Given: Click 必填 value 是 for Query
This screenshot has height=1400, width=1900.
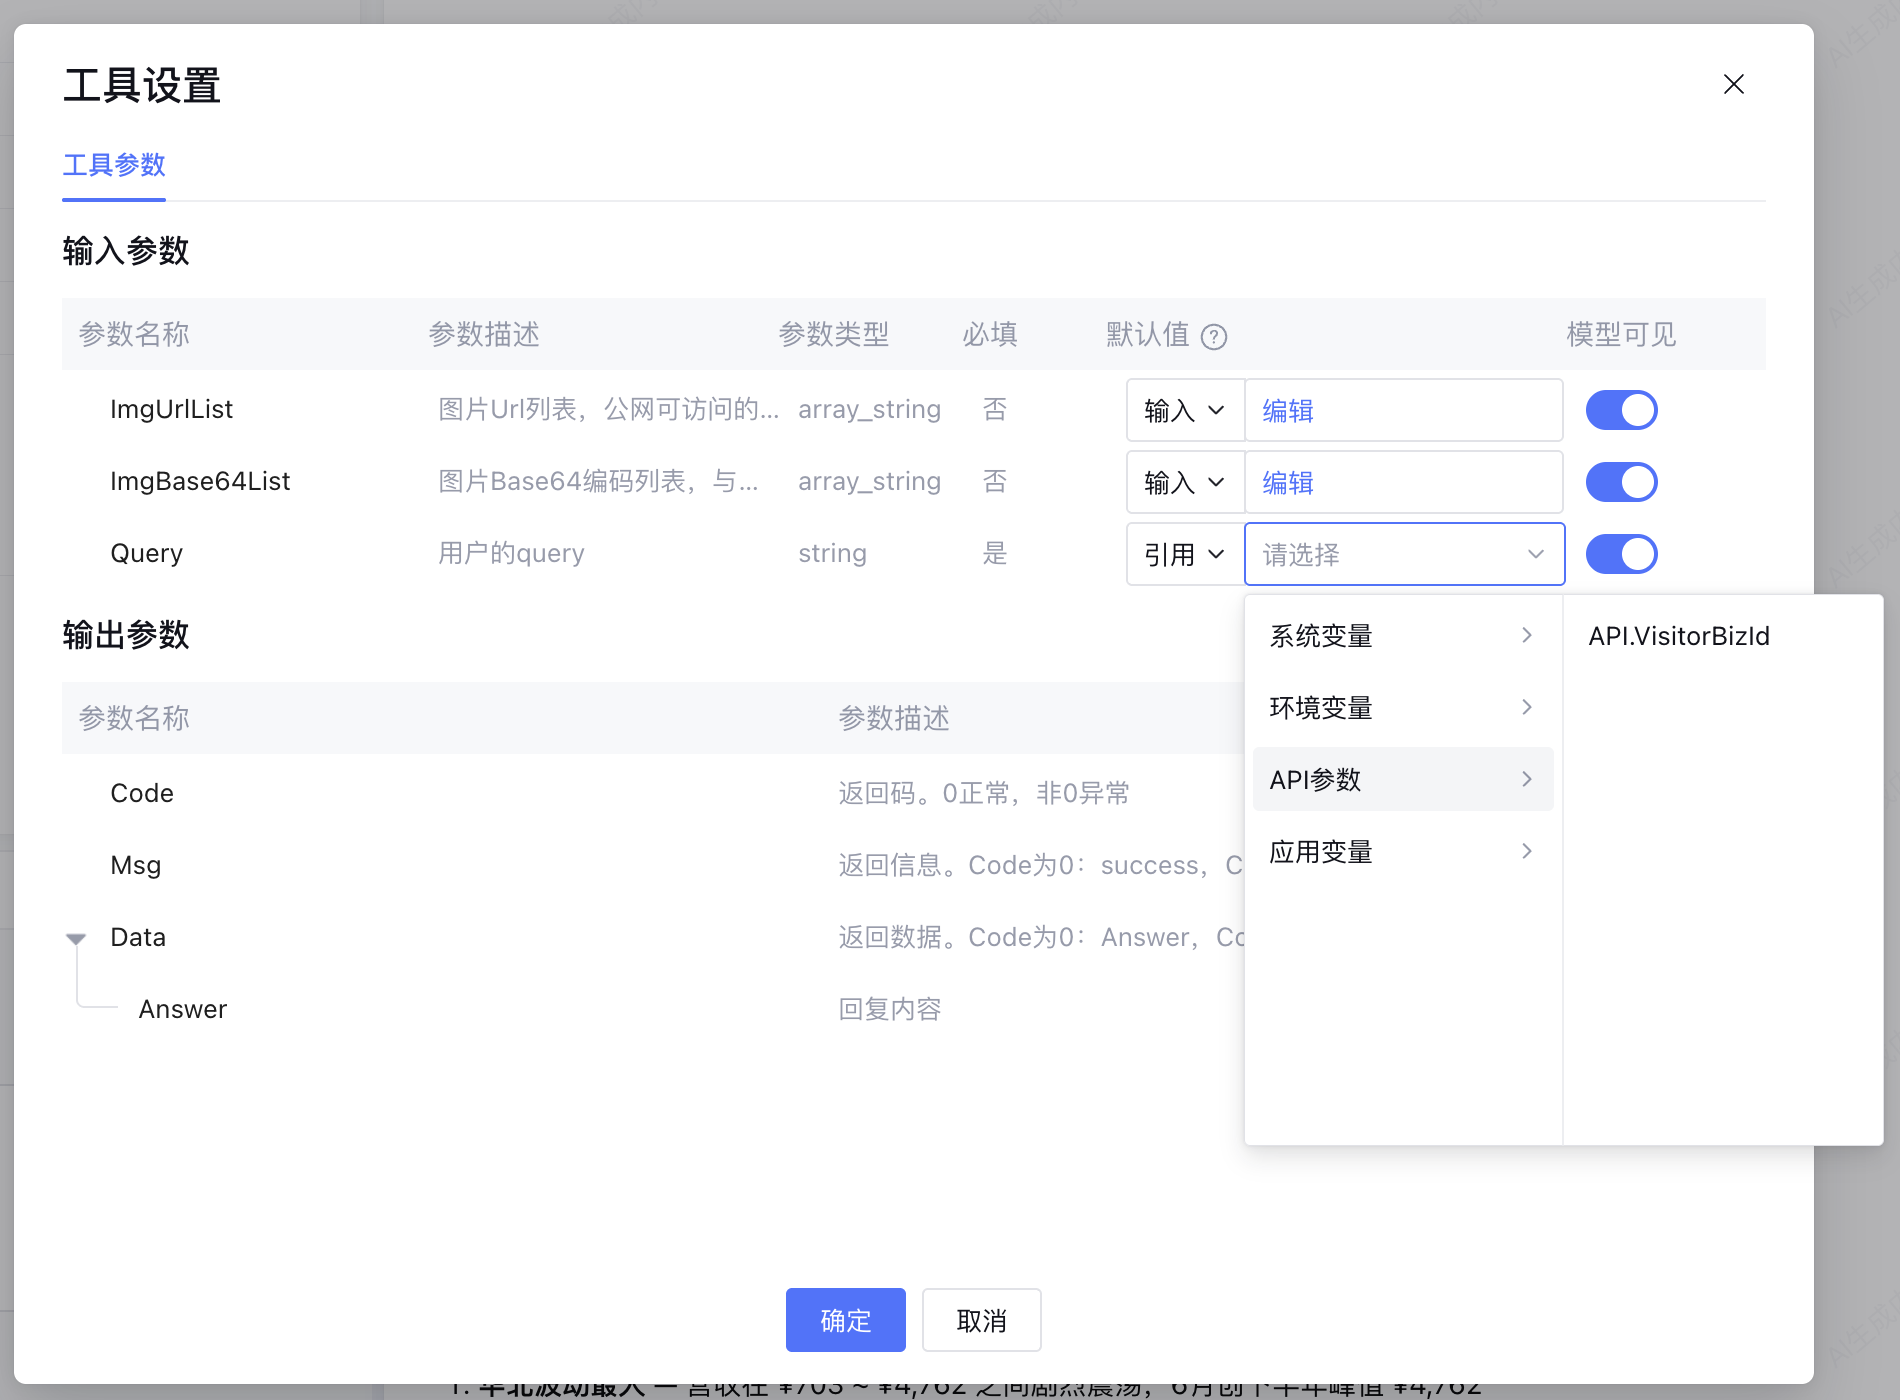Looking at the screenshot, I should (x=994, y=553).
